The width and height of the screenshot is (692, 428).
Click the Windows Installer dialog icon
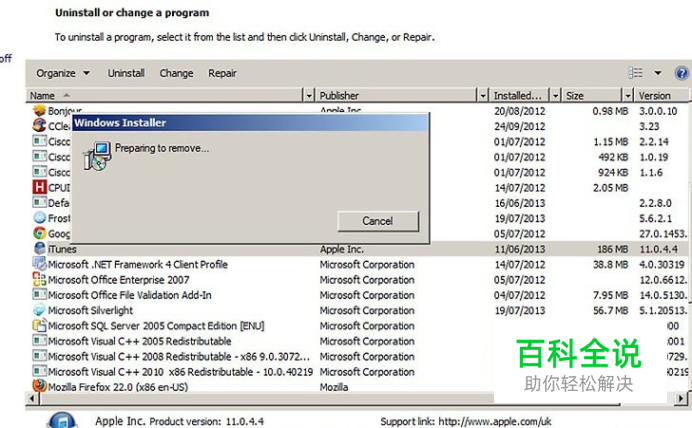[x=97, y=157]
